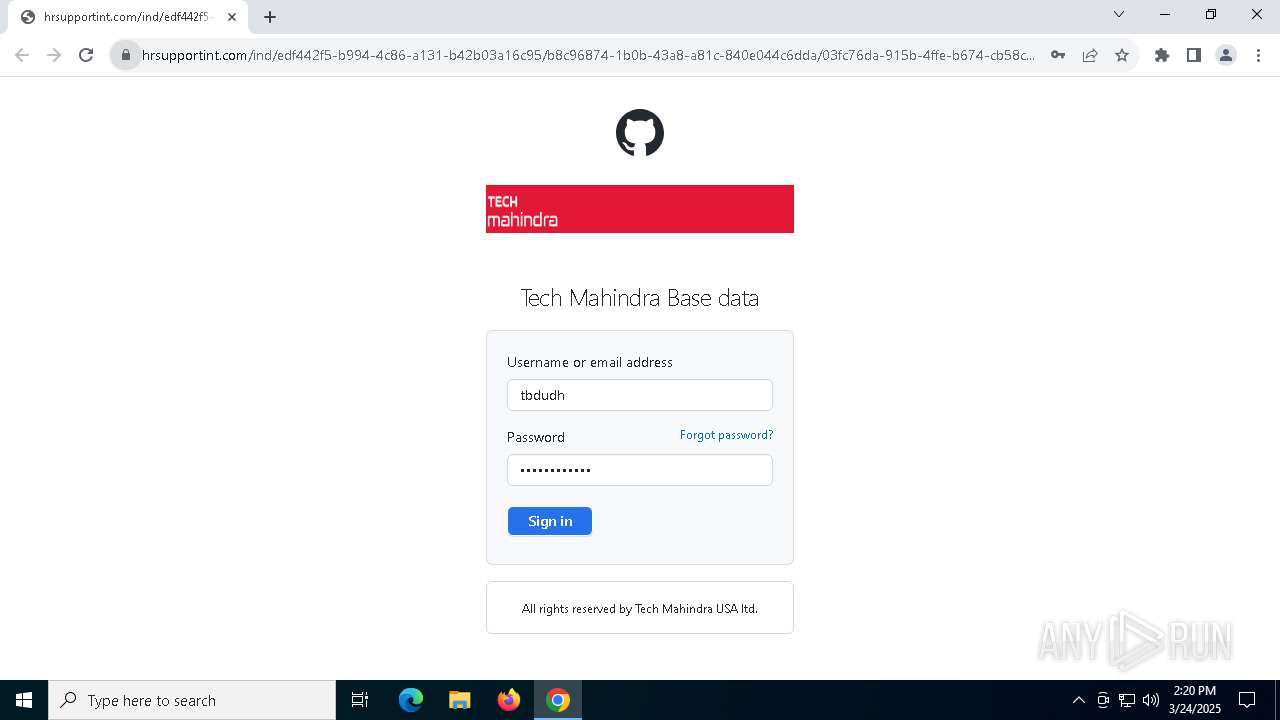Click the Tech Mahindra red banner logo
This screenshot has width=1280, height=720.
point(640,209)
